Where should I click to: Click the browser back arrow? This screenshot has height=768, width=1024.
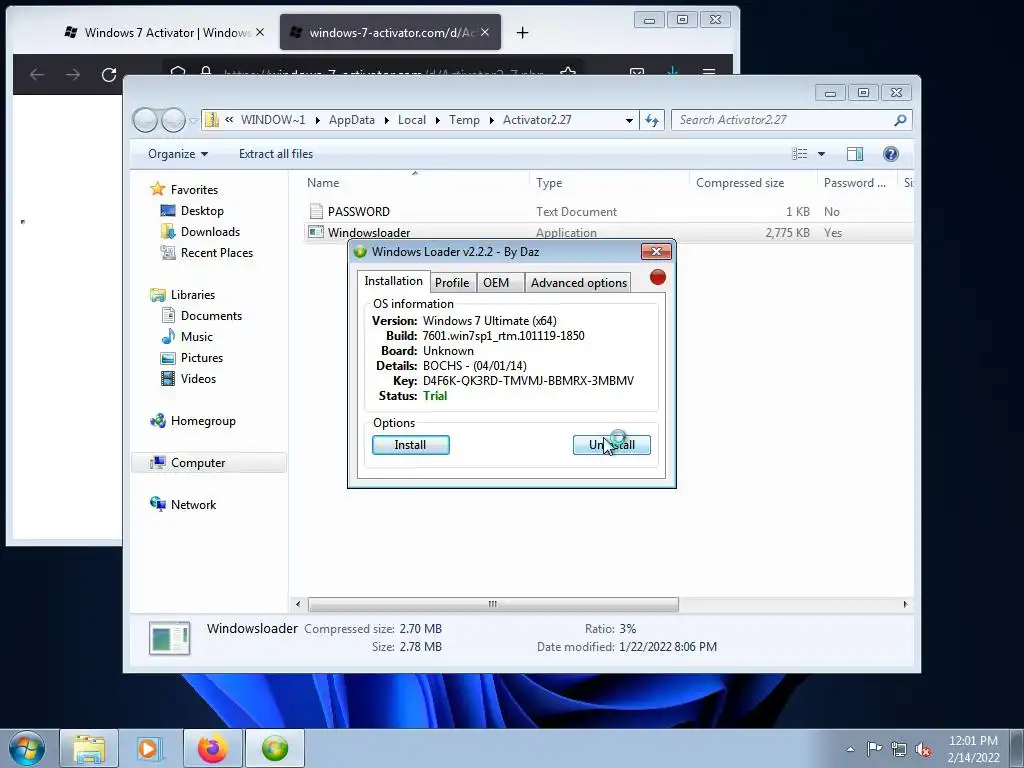click(37, 74)
